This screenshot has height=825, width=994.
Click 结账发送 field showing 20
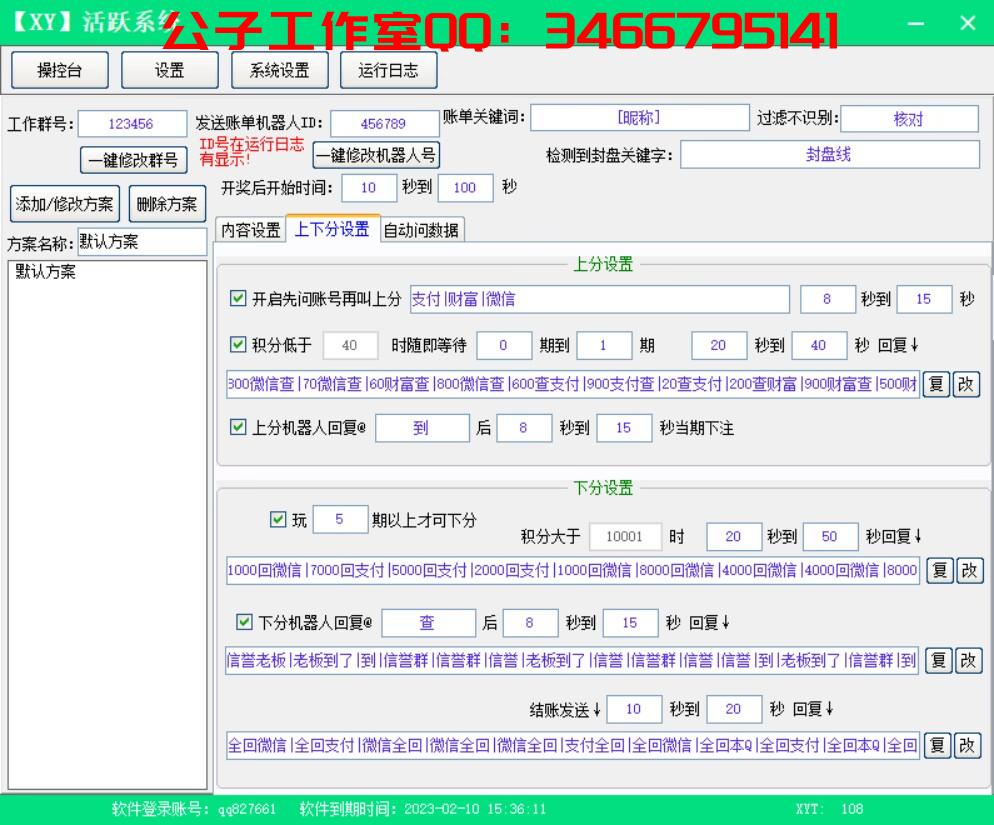coord(733,709)
